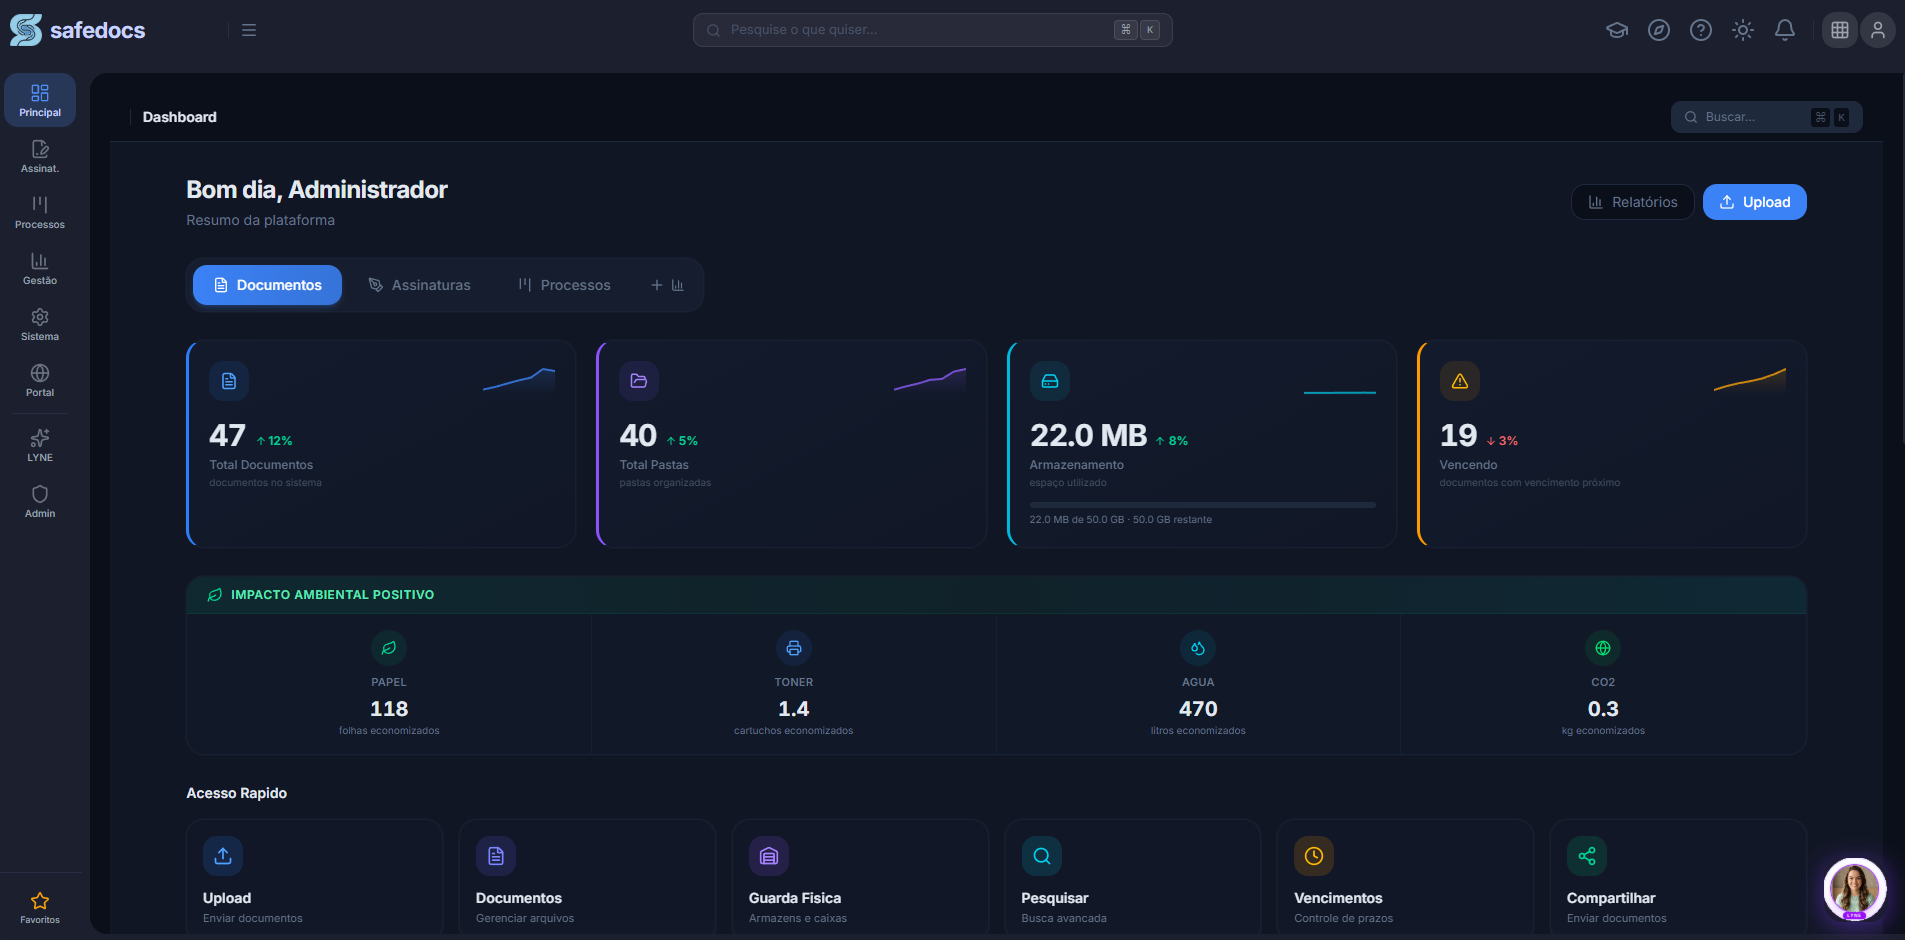
Task: Open the LYNE assistant sidebar item
Action: tap(40, 445)
